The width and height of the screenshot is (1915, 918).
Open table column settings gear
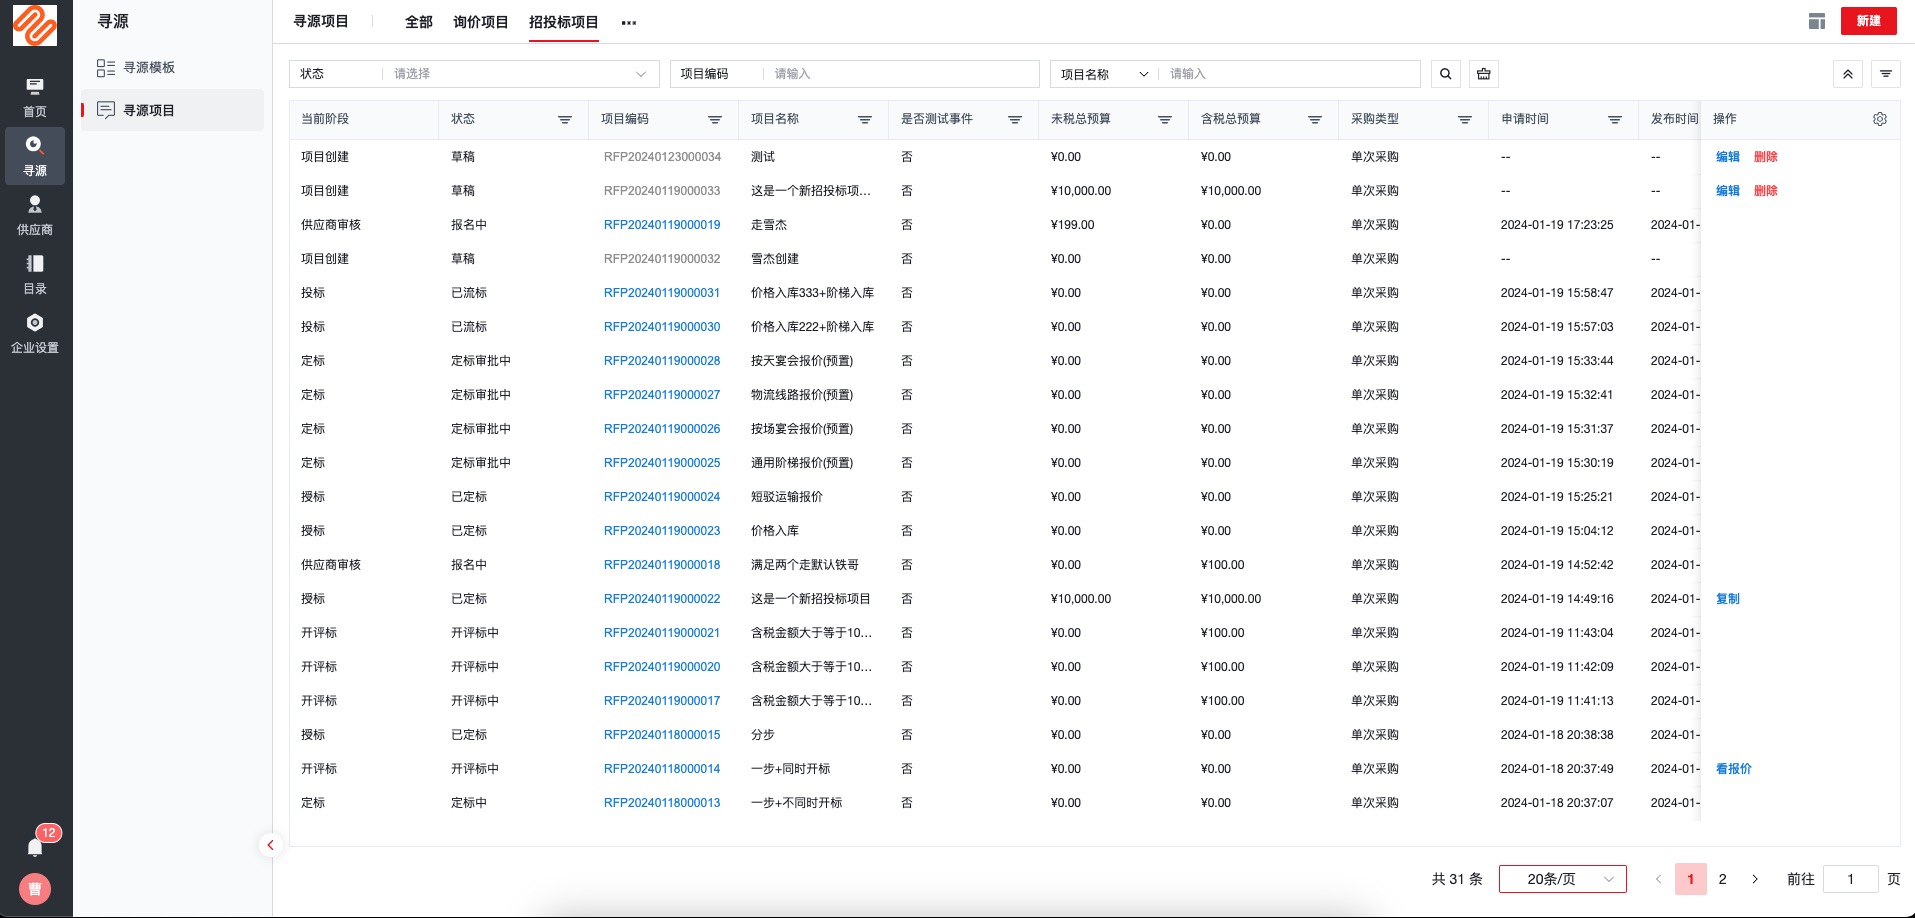pyautogui.click(x=1880, y=119)
